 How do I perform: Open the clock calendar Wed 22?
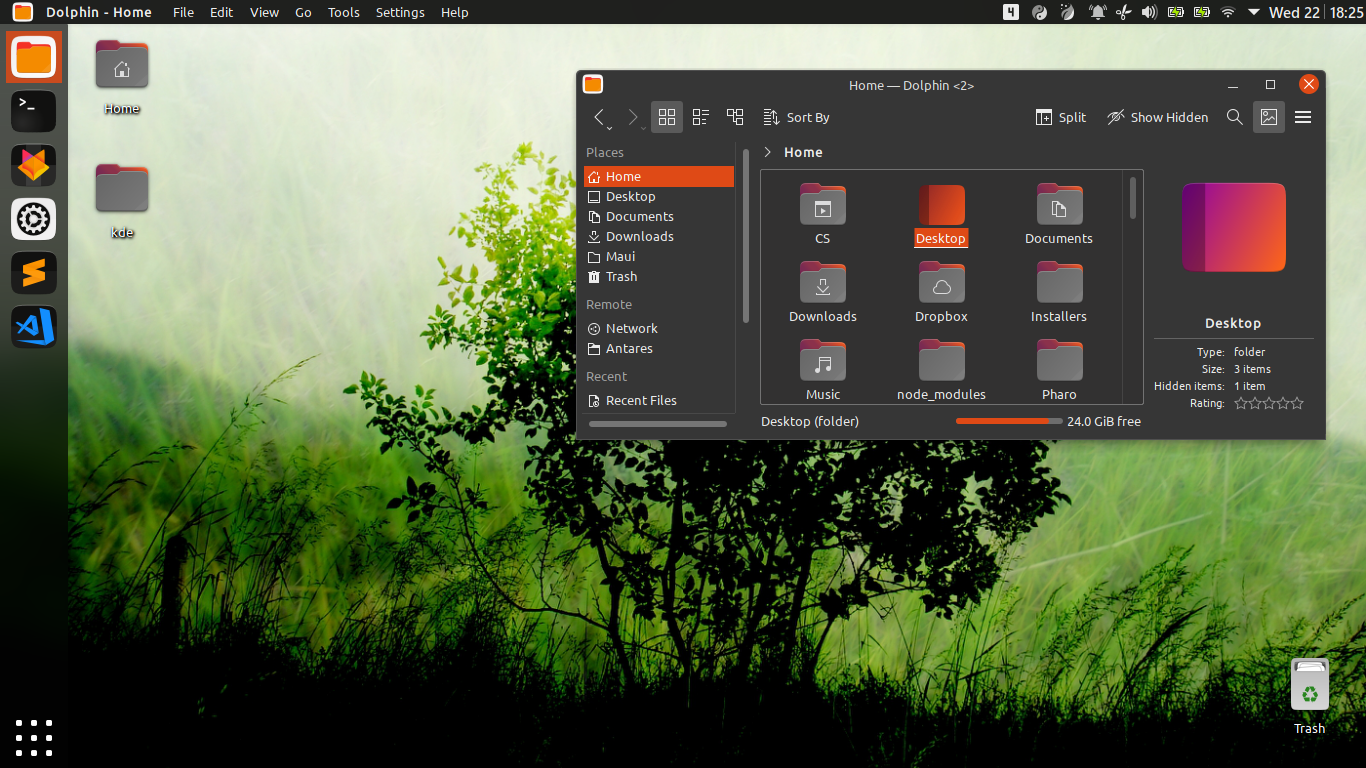pyautogui.click(x=1294, y=12)
